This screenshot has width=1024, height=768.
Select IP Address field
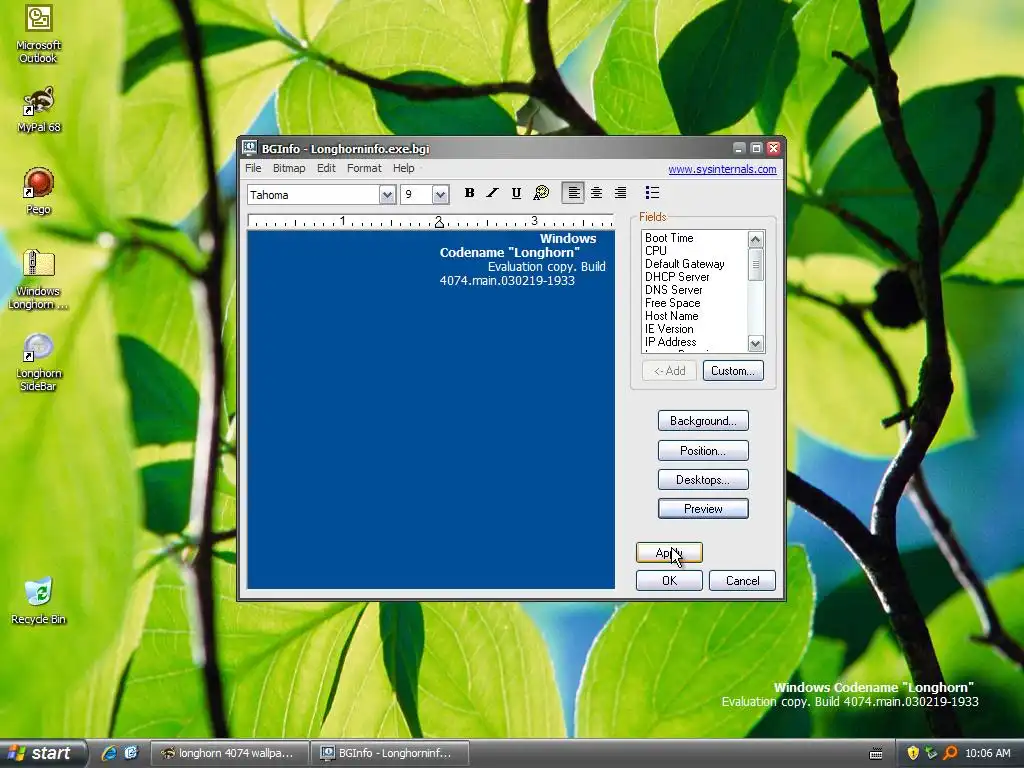coord(670,342)
